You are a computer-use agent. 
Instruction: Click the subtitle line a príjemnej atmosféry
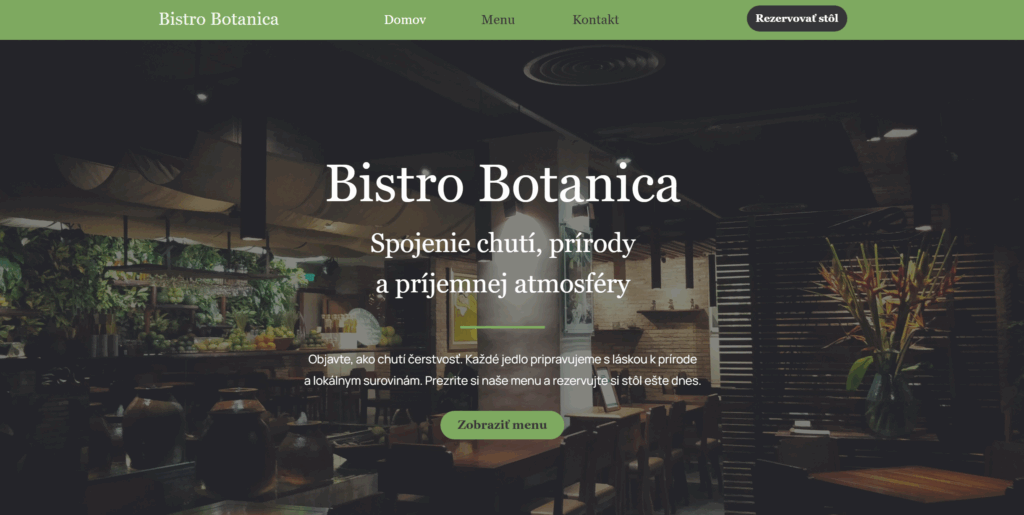503,284
